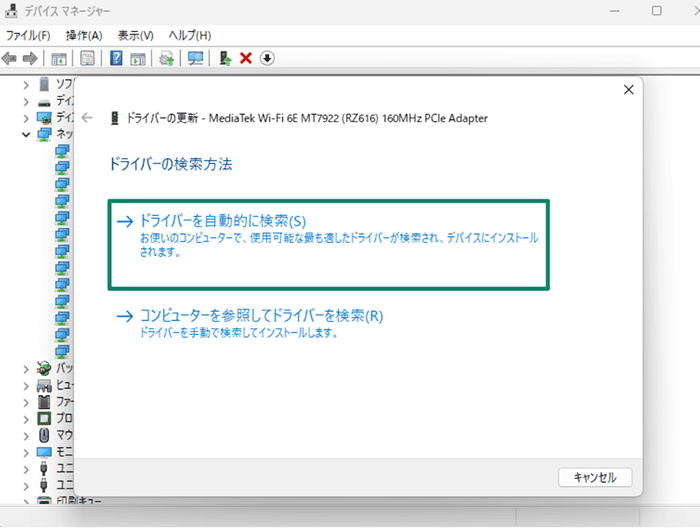Click the プロ processor category icon
Viewport: 700px width, 528px height.
coord(44,419)
